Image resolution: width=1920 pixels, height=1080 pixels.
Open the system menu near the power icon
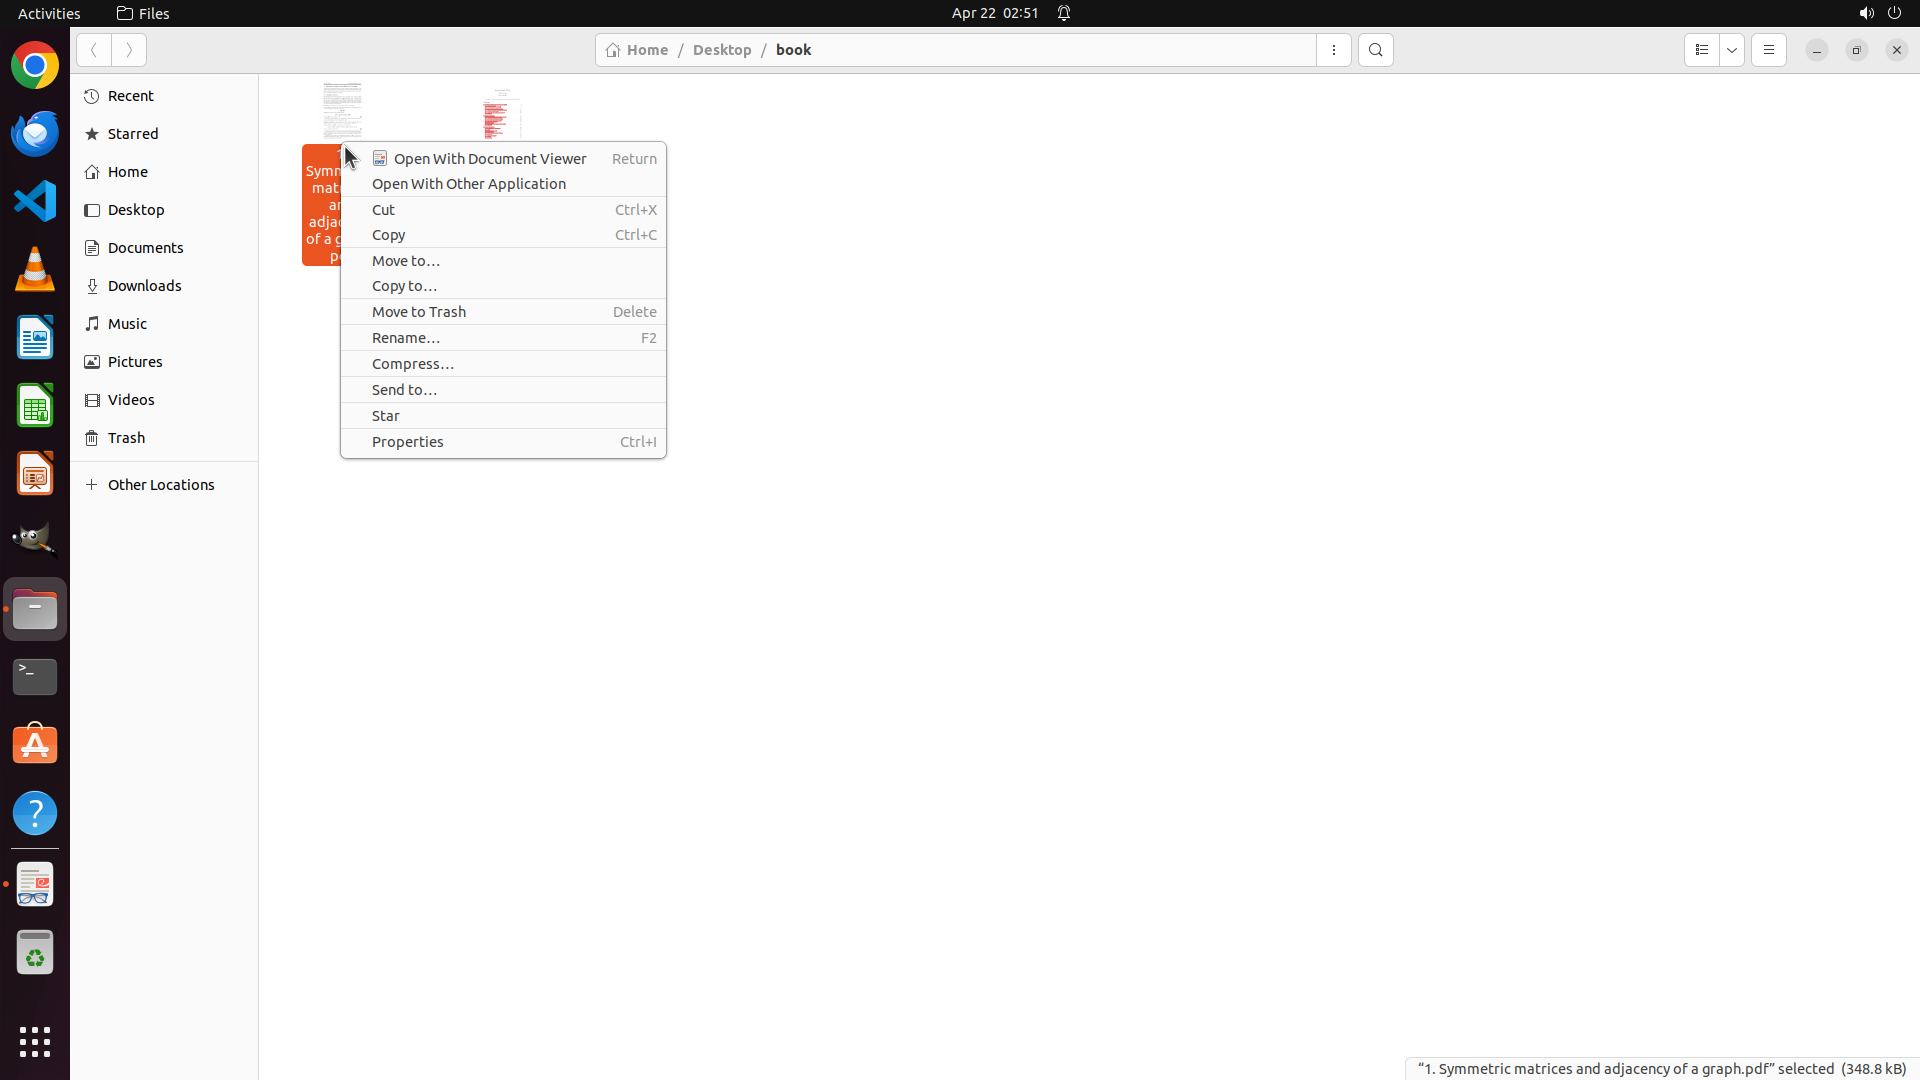pyautogui.click(x=1894, y=13)
